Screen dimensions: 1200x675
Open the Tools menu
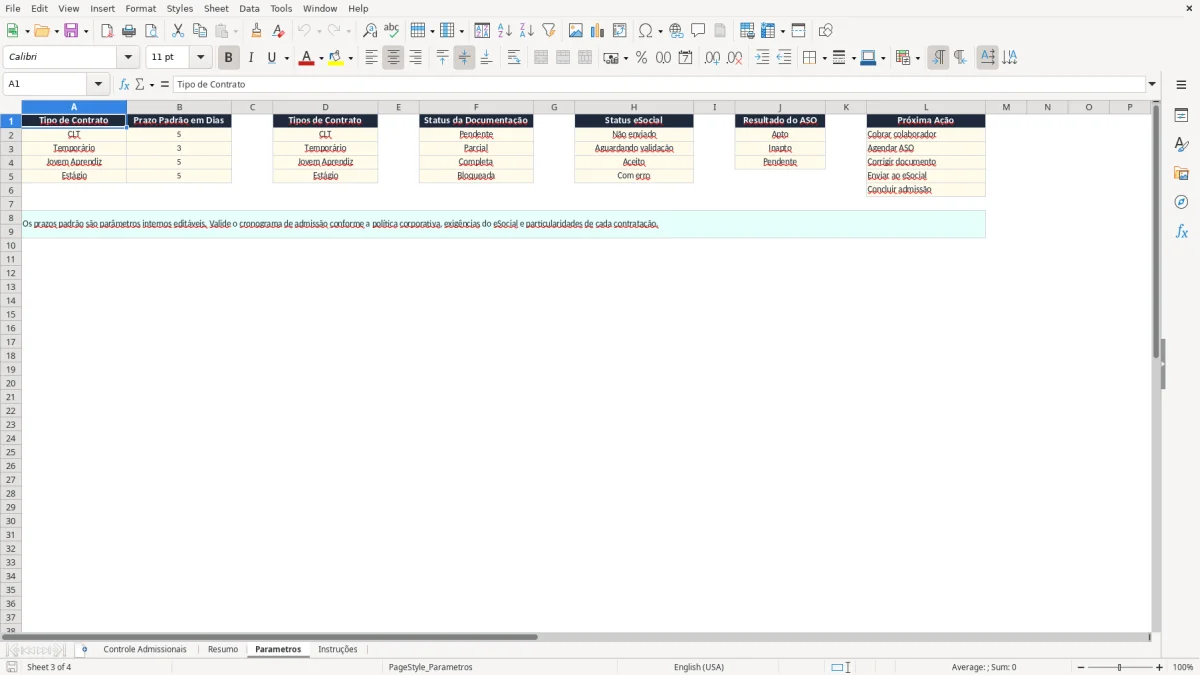click(281, 8)
